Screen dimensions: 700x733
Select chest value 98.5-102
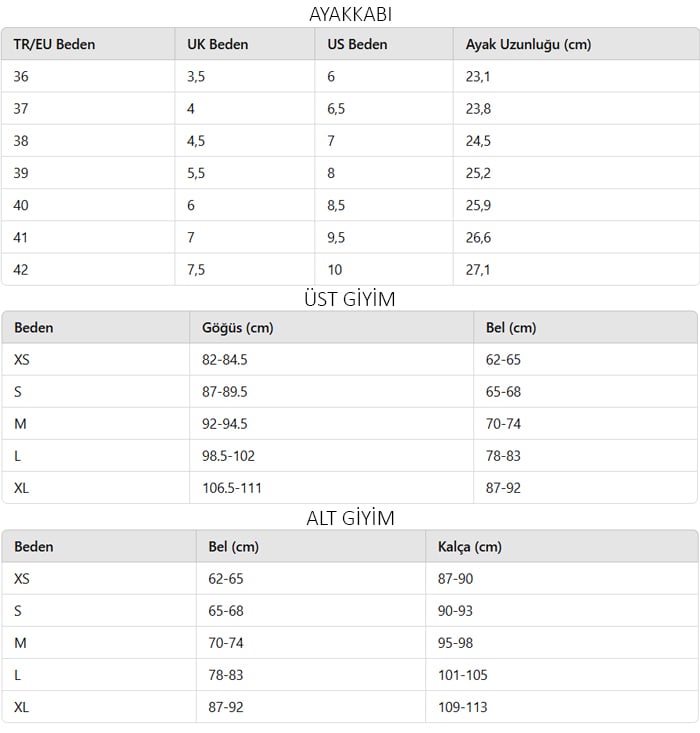click(x=229, y=456)
